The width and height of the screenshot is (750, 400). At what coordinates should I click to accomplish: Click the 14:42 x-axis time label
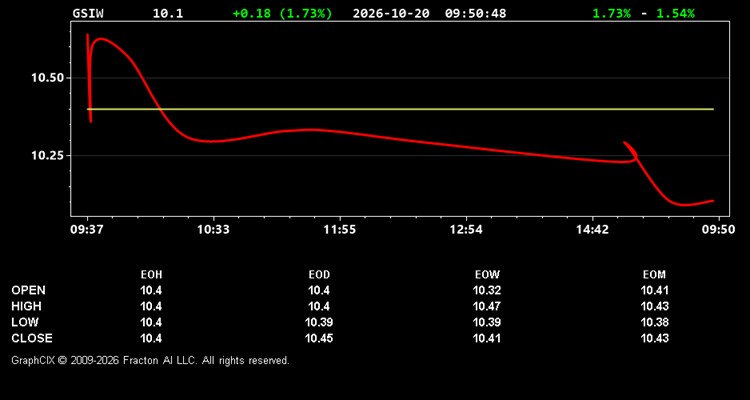(592, 230)
